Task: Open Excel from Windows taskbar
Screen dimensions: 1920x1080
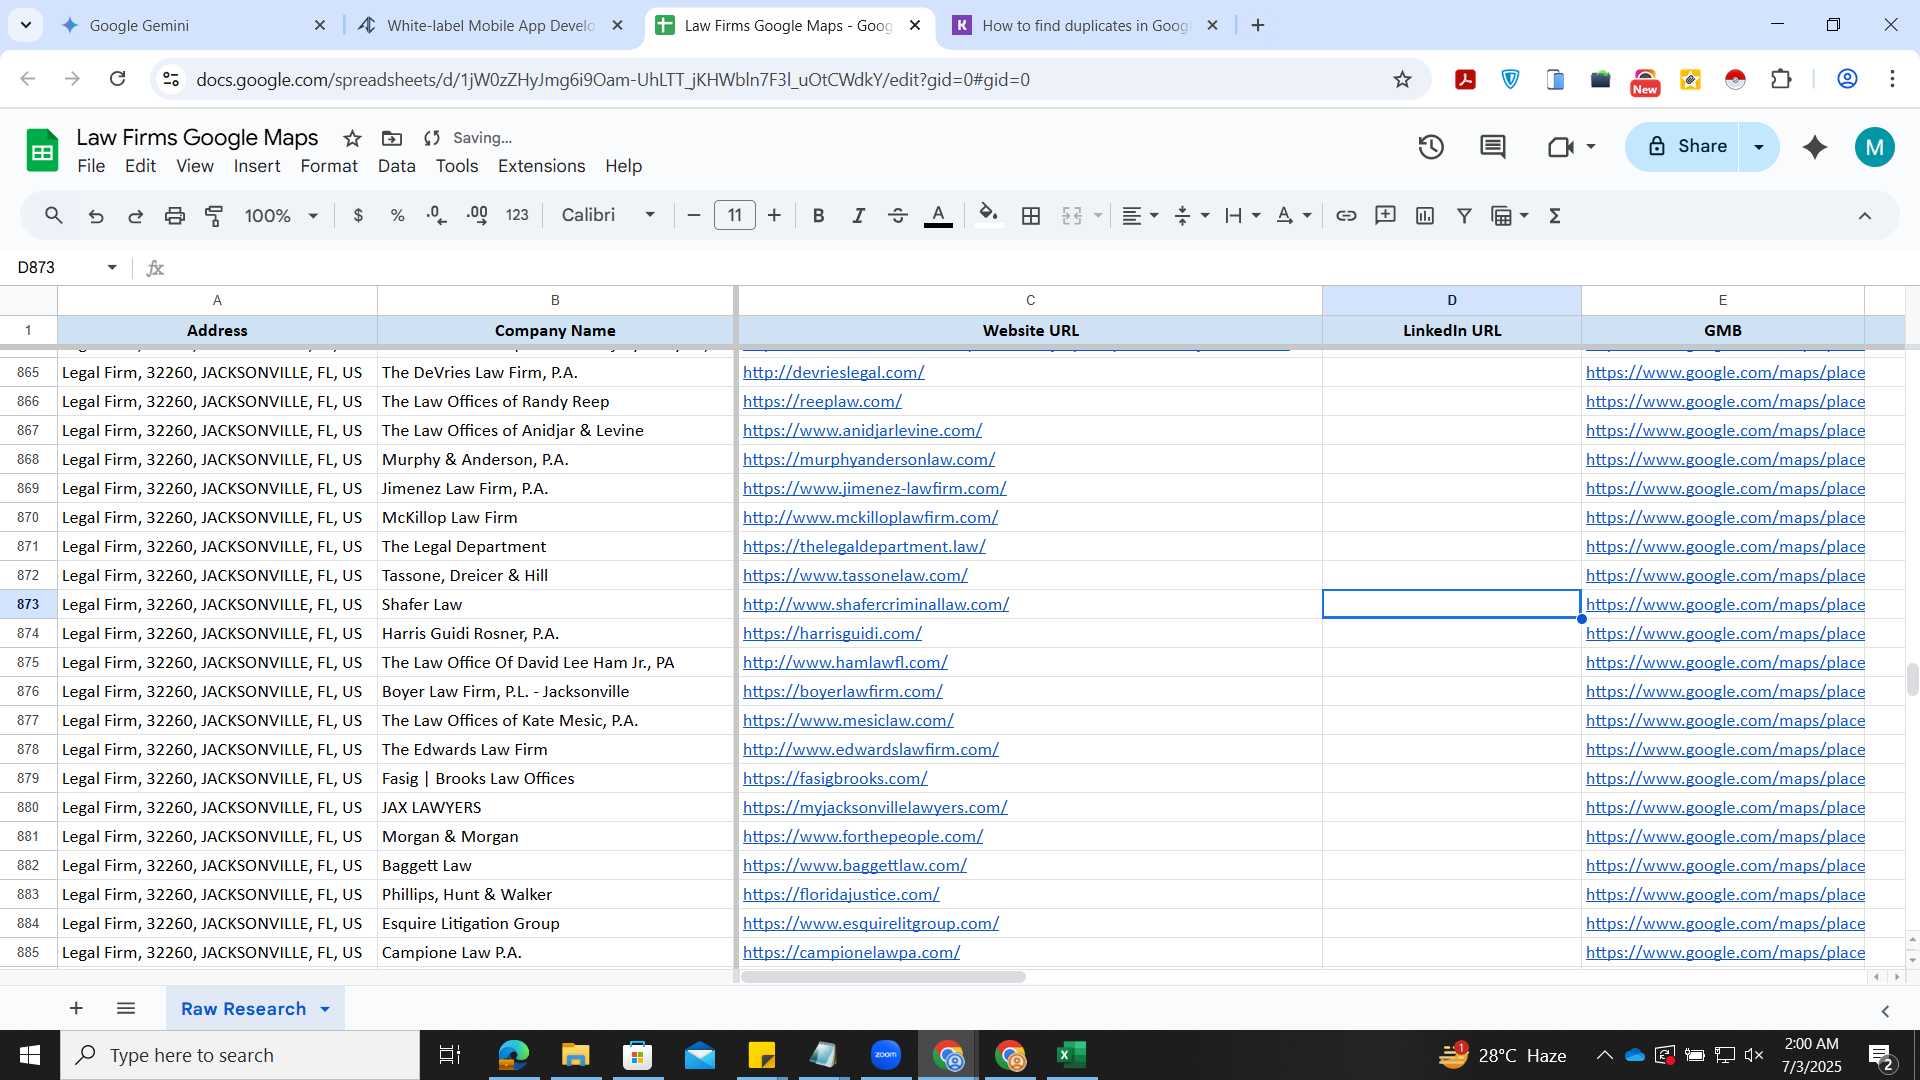Action: pyautogui.click(x=1071, y=1055)
